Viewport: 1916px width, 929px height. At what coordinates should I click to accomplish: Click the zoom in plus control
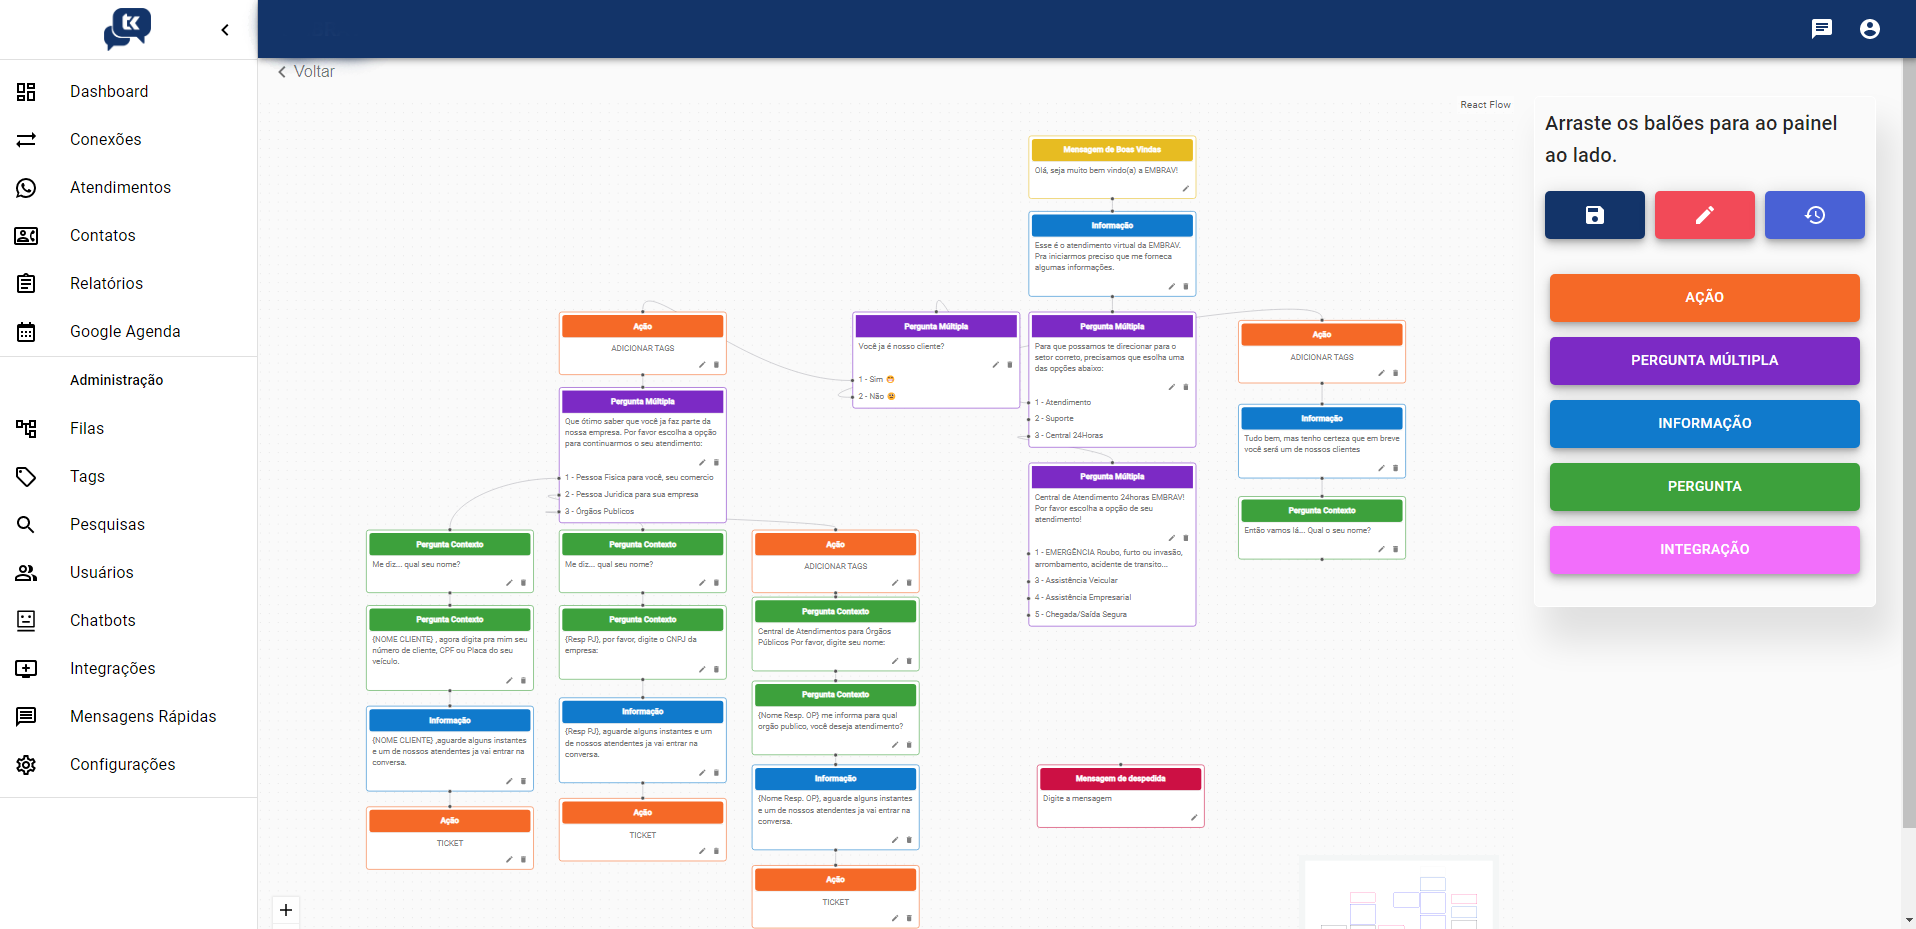286,910
